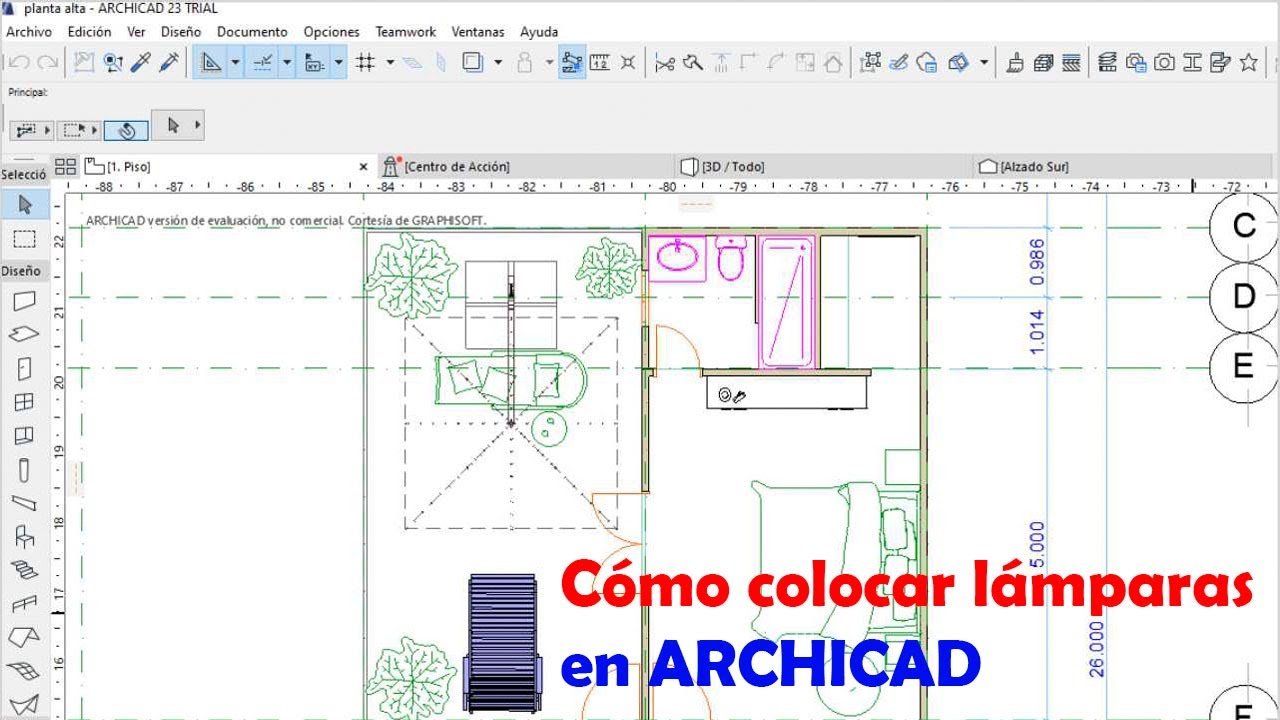Close the 1. Piso tab
Image resolution: width=1280 pixels, height=720 pixels.
364,167
